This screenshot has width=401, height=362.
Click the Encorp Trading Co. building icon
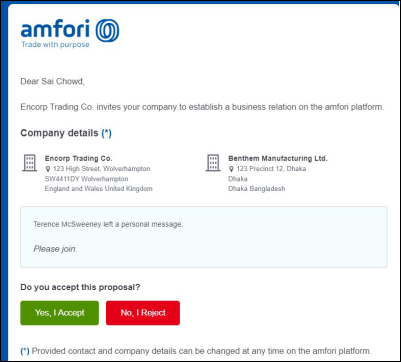(30, 163)
